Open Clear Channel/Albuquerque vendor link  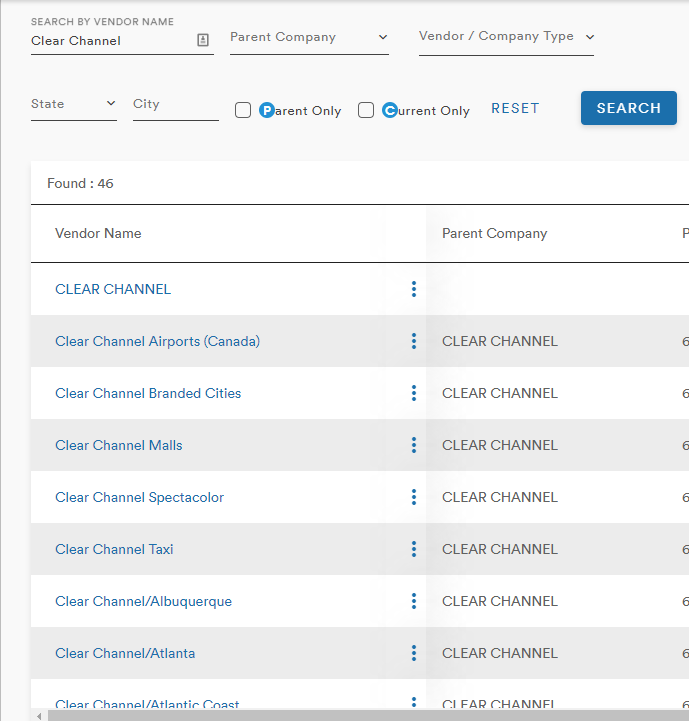pyautogui.click(x=144, y=601)
